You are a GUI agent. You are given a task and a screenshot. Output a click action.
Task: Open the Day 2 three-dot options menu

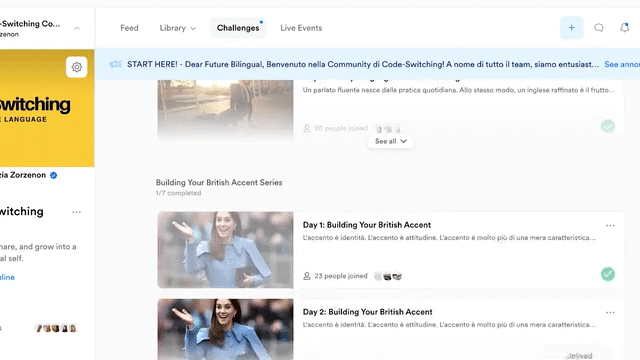click(x=610, y=312)
